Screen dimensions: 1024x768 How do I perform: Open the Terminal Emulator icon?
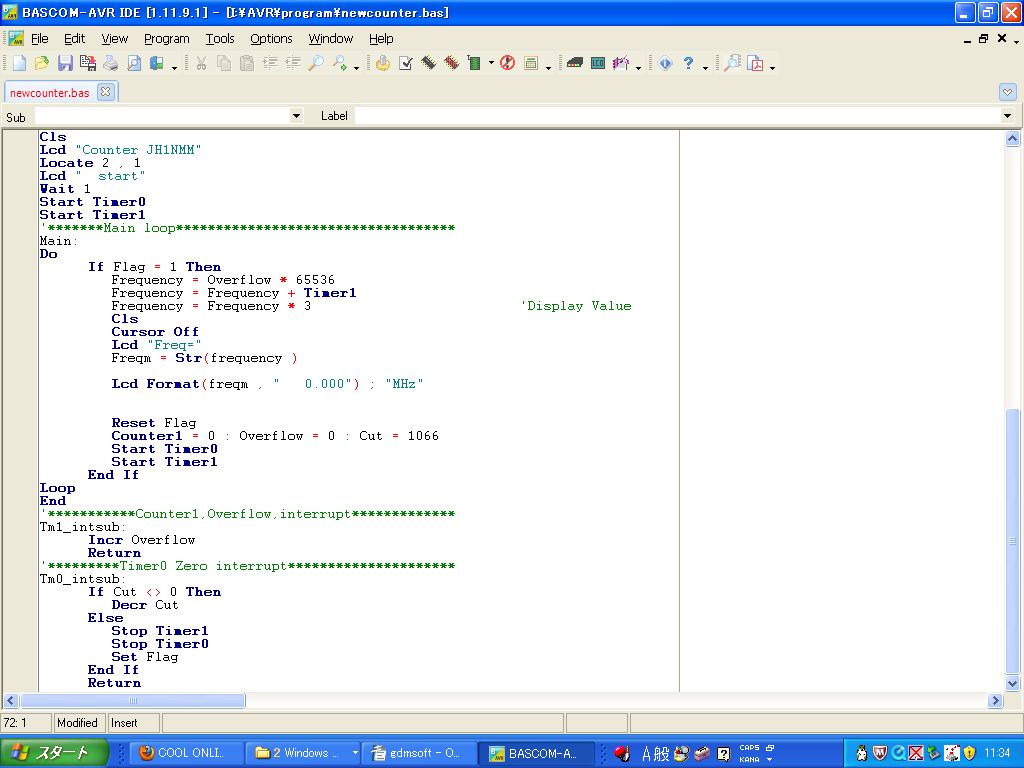tap(575, 63)
